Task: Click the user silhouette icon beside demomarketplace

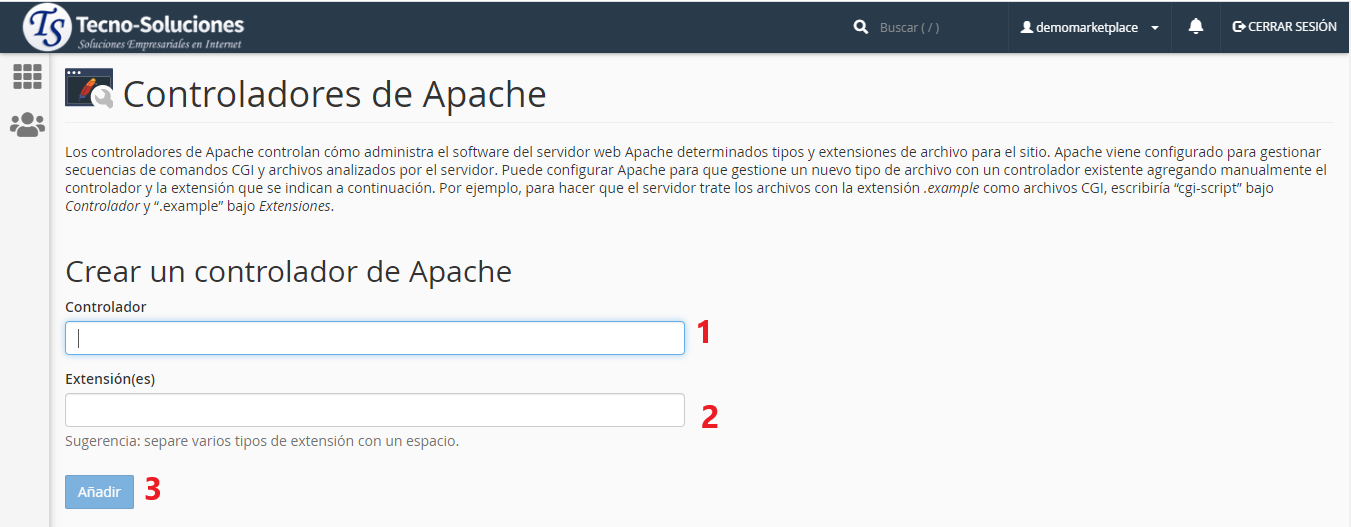Action: click(1026, 27)
